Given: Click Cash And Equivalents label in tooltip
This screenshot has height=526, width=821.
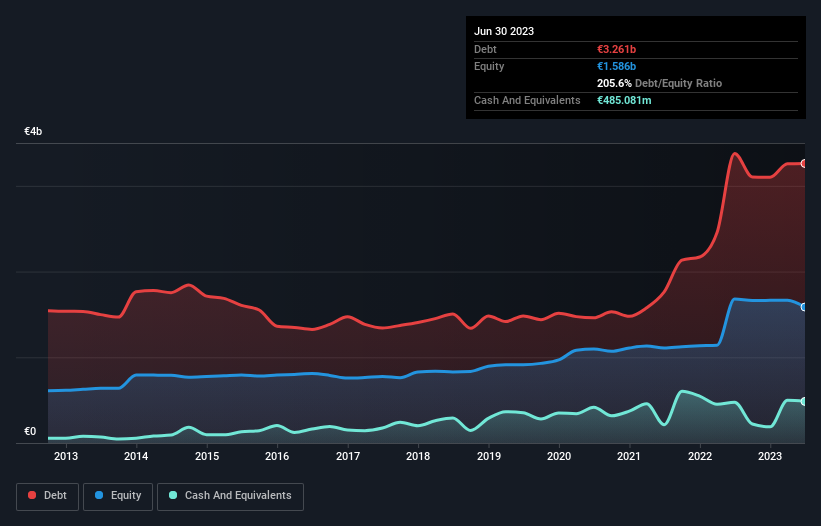Looking at the screenshot, I should point(527,100).
